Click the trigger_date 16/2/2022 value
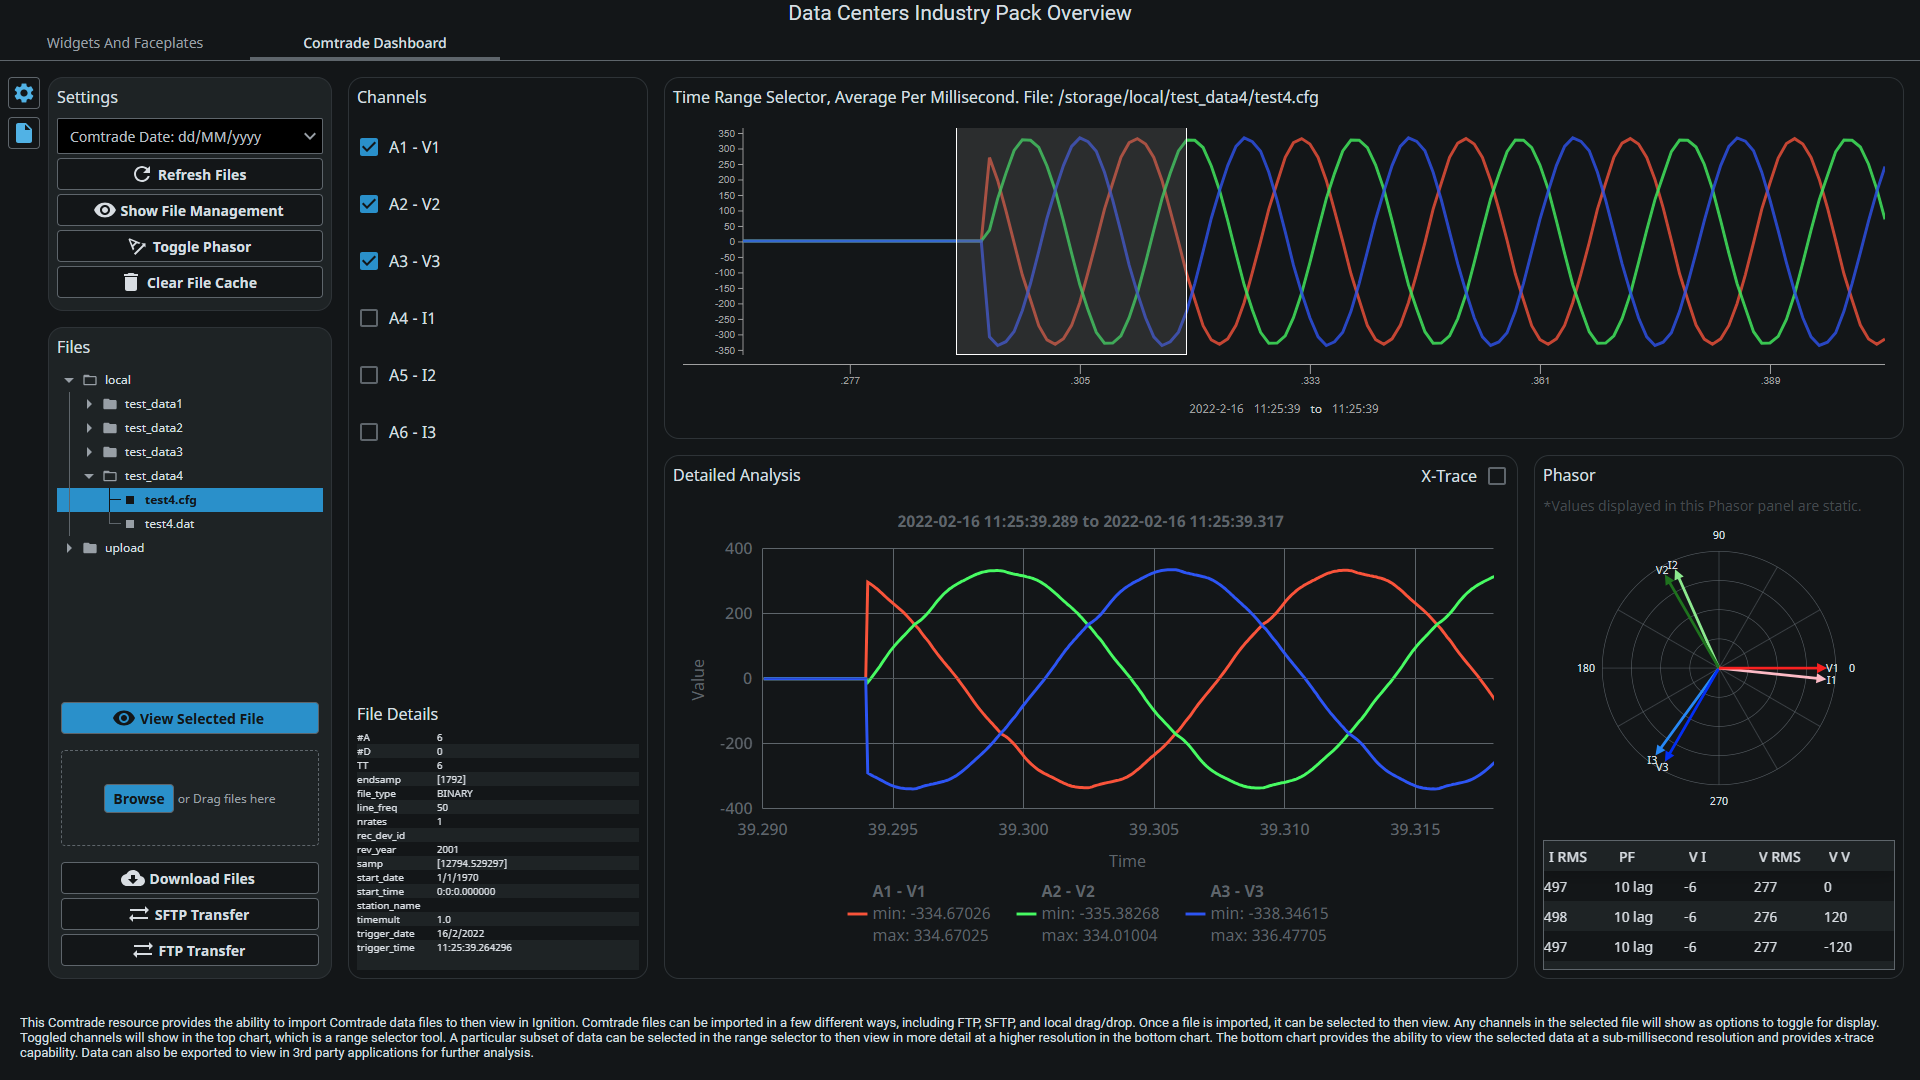The height and width of the screenshot is (1080, 1920). (x=460, y=933)
